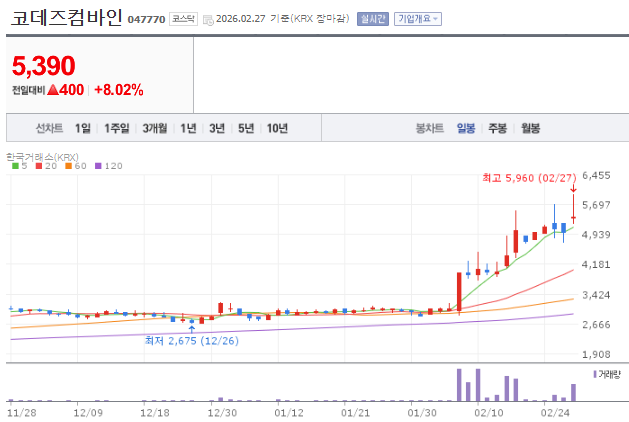Switch to 월봉 monthly candle chart
This screenshot has width=629, height=422.
point(530,128)
